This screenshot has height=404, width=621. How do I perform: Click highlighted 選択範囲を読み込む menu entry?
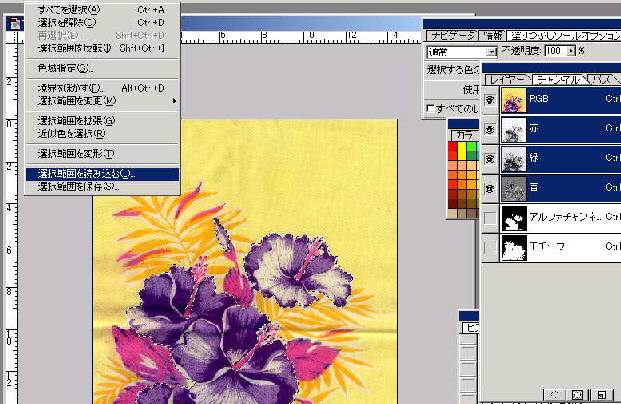tap(102, 174)
